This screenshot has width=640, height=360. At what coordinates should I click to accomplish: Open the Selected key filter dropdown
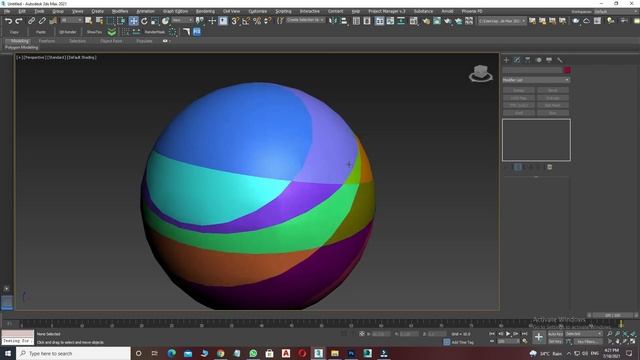(584, 334)
